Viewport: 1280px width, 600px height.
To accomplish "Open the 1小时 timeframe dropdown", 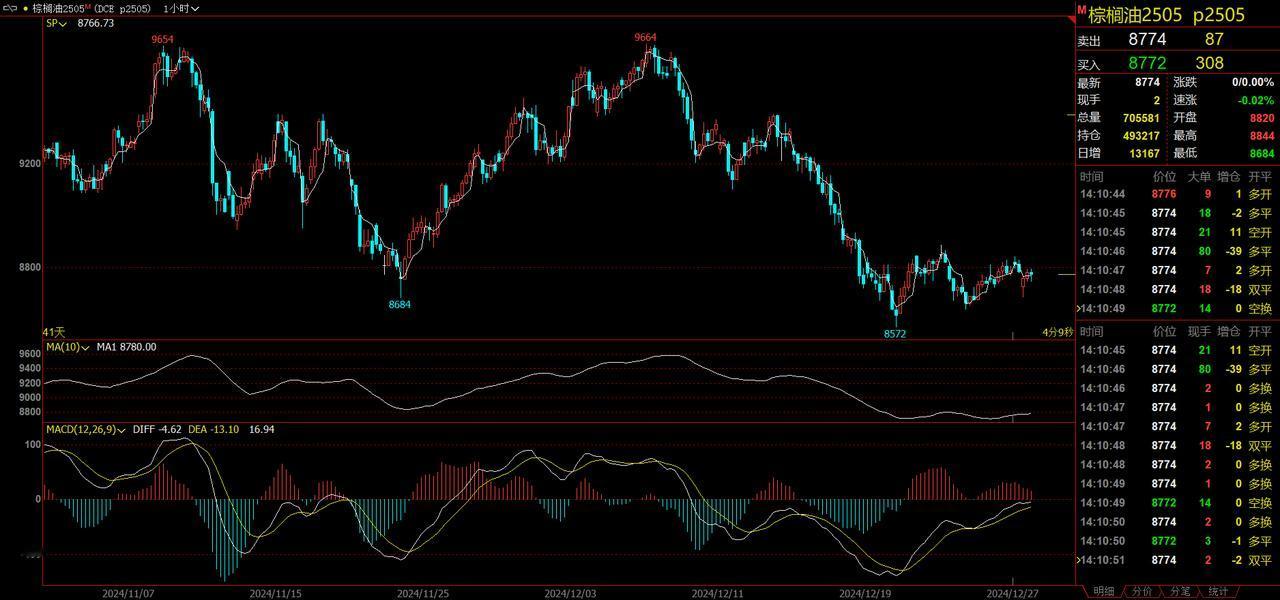I will (x=181, y=8).
